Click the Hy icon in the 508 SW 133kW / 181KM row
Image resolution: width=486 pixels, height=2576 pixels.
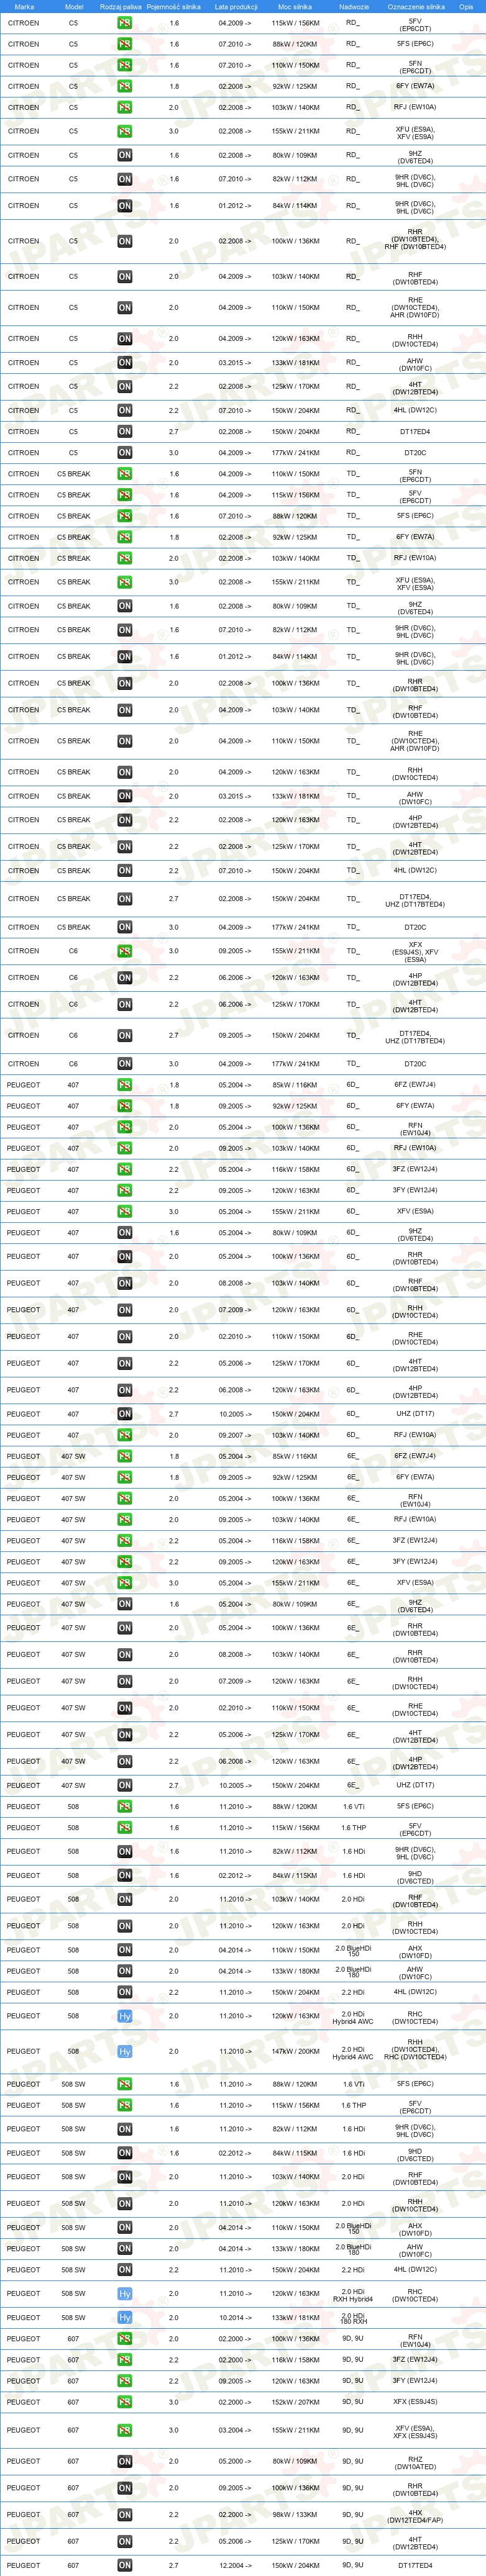(x=124, y=2318)
